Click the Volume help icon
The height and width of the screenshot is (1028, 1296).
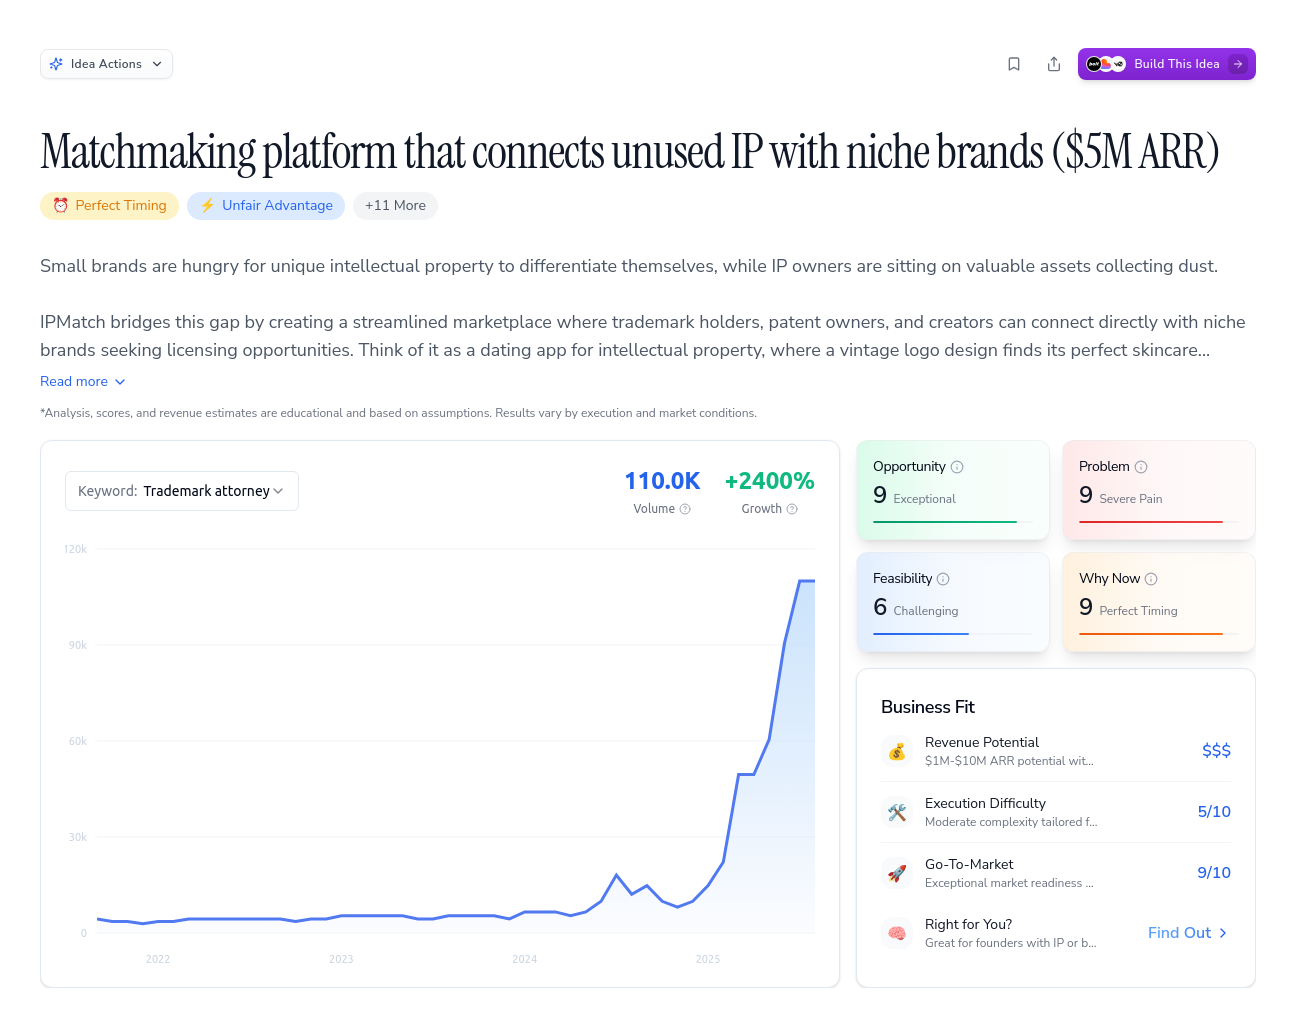(685, 509)
